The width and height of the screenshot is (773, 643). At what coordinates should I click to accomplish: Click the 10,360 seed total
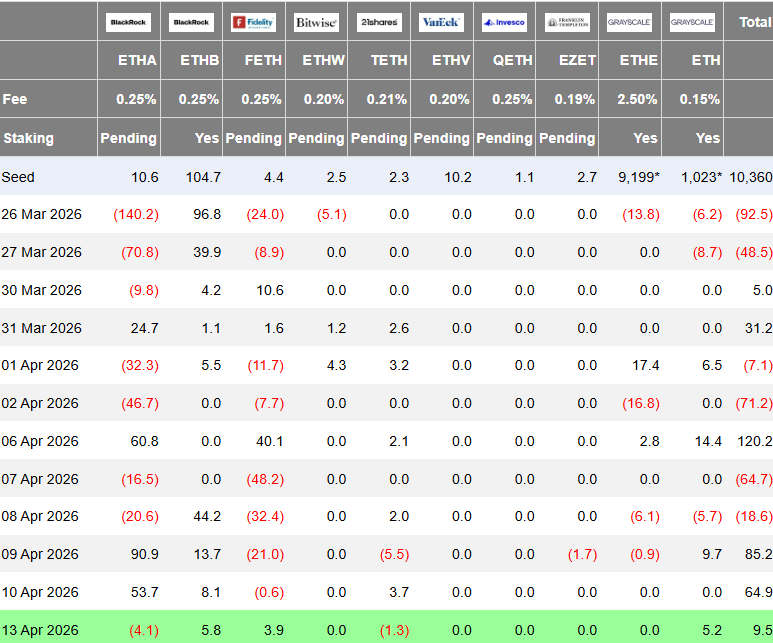click(x=751, y=177)
